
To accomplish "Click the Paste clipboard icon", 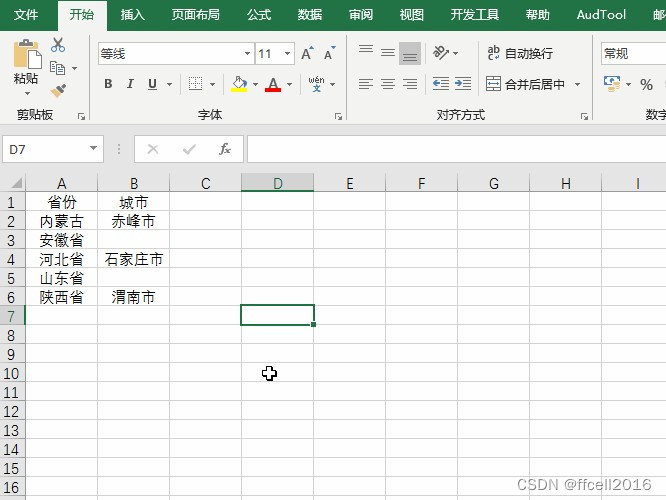I will point(27,54).
